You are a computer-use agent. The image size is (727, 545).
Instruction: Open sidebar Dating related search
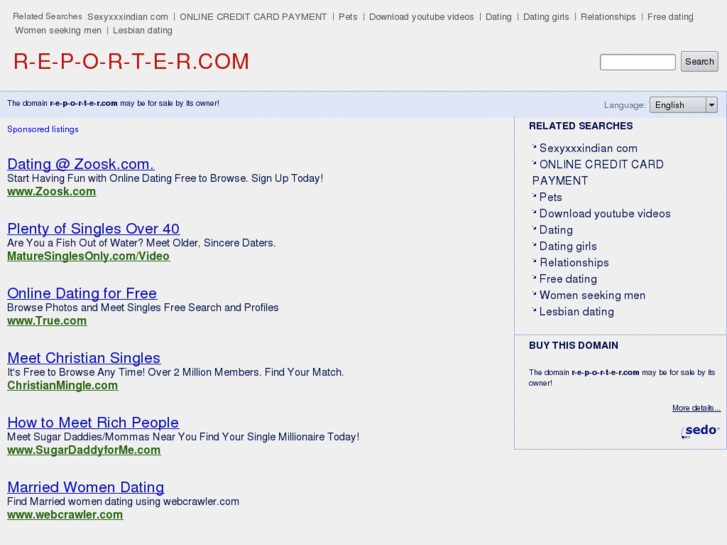click(x=556, y=230)
